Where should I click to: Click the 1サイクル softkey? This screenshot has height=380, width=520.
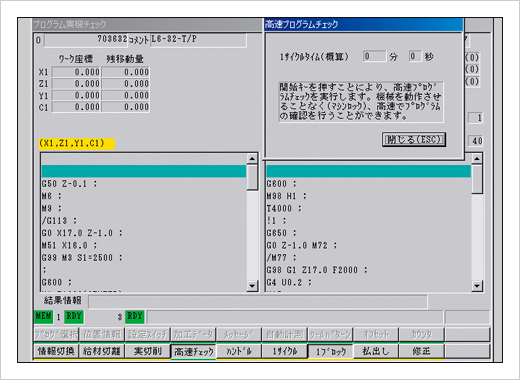[284, 351]
